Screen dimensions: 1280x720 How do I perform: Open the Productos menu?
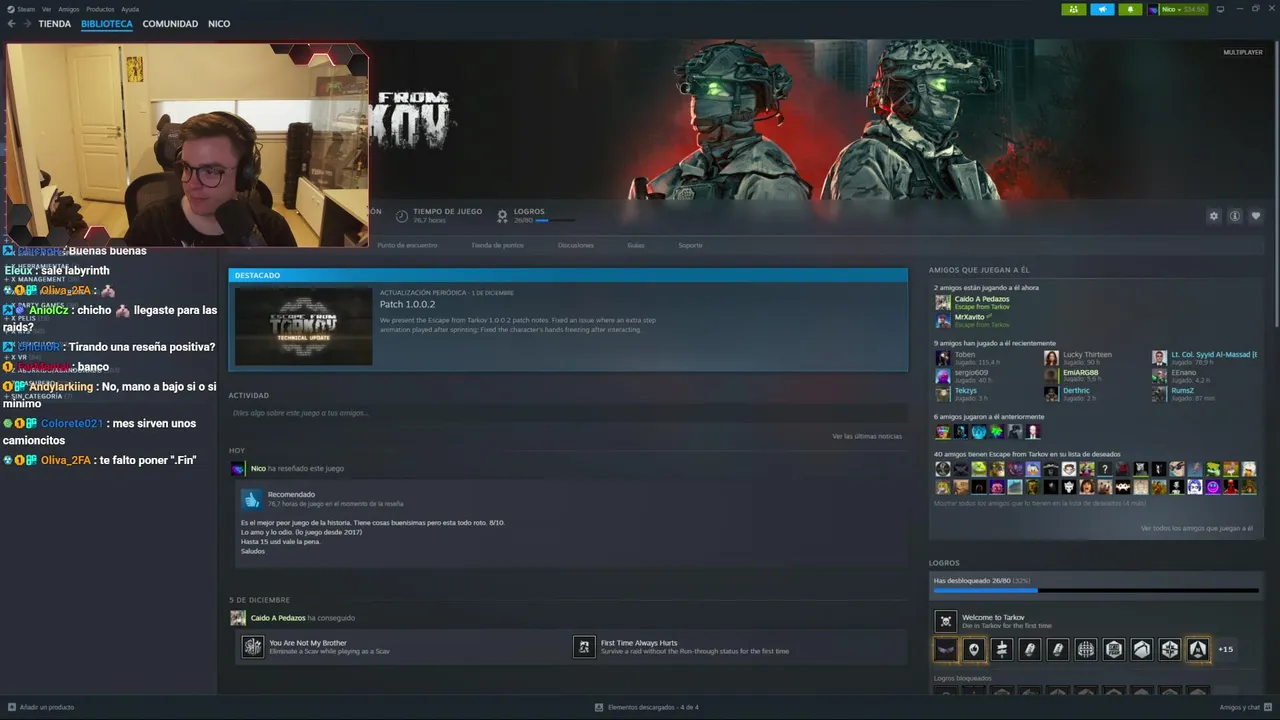(100, 9)
